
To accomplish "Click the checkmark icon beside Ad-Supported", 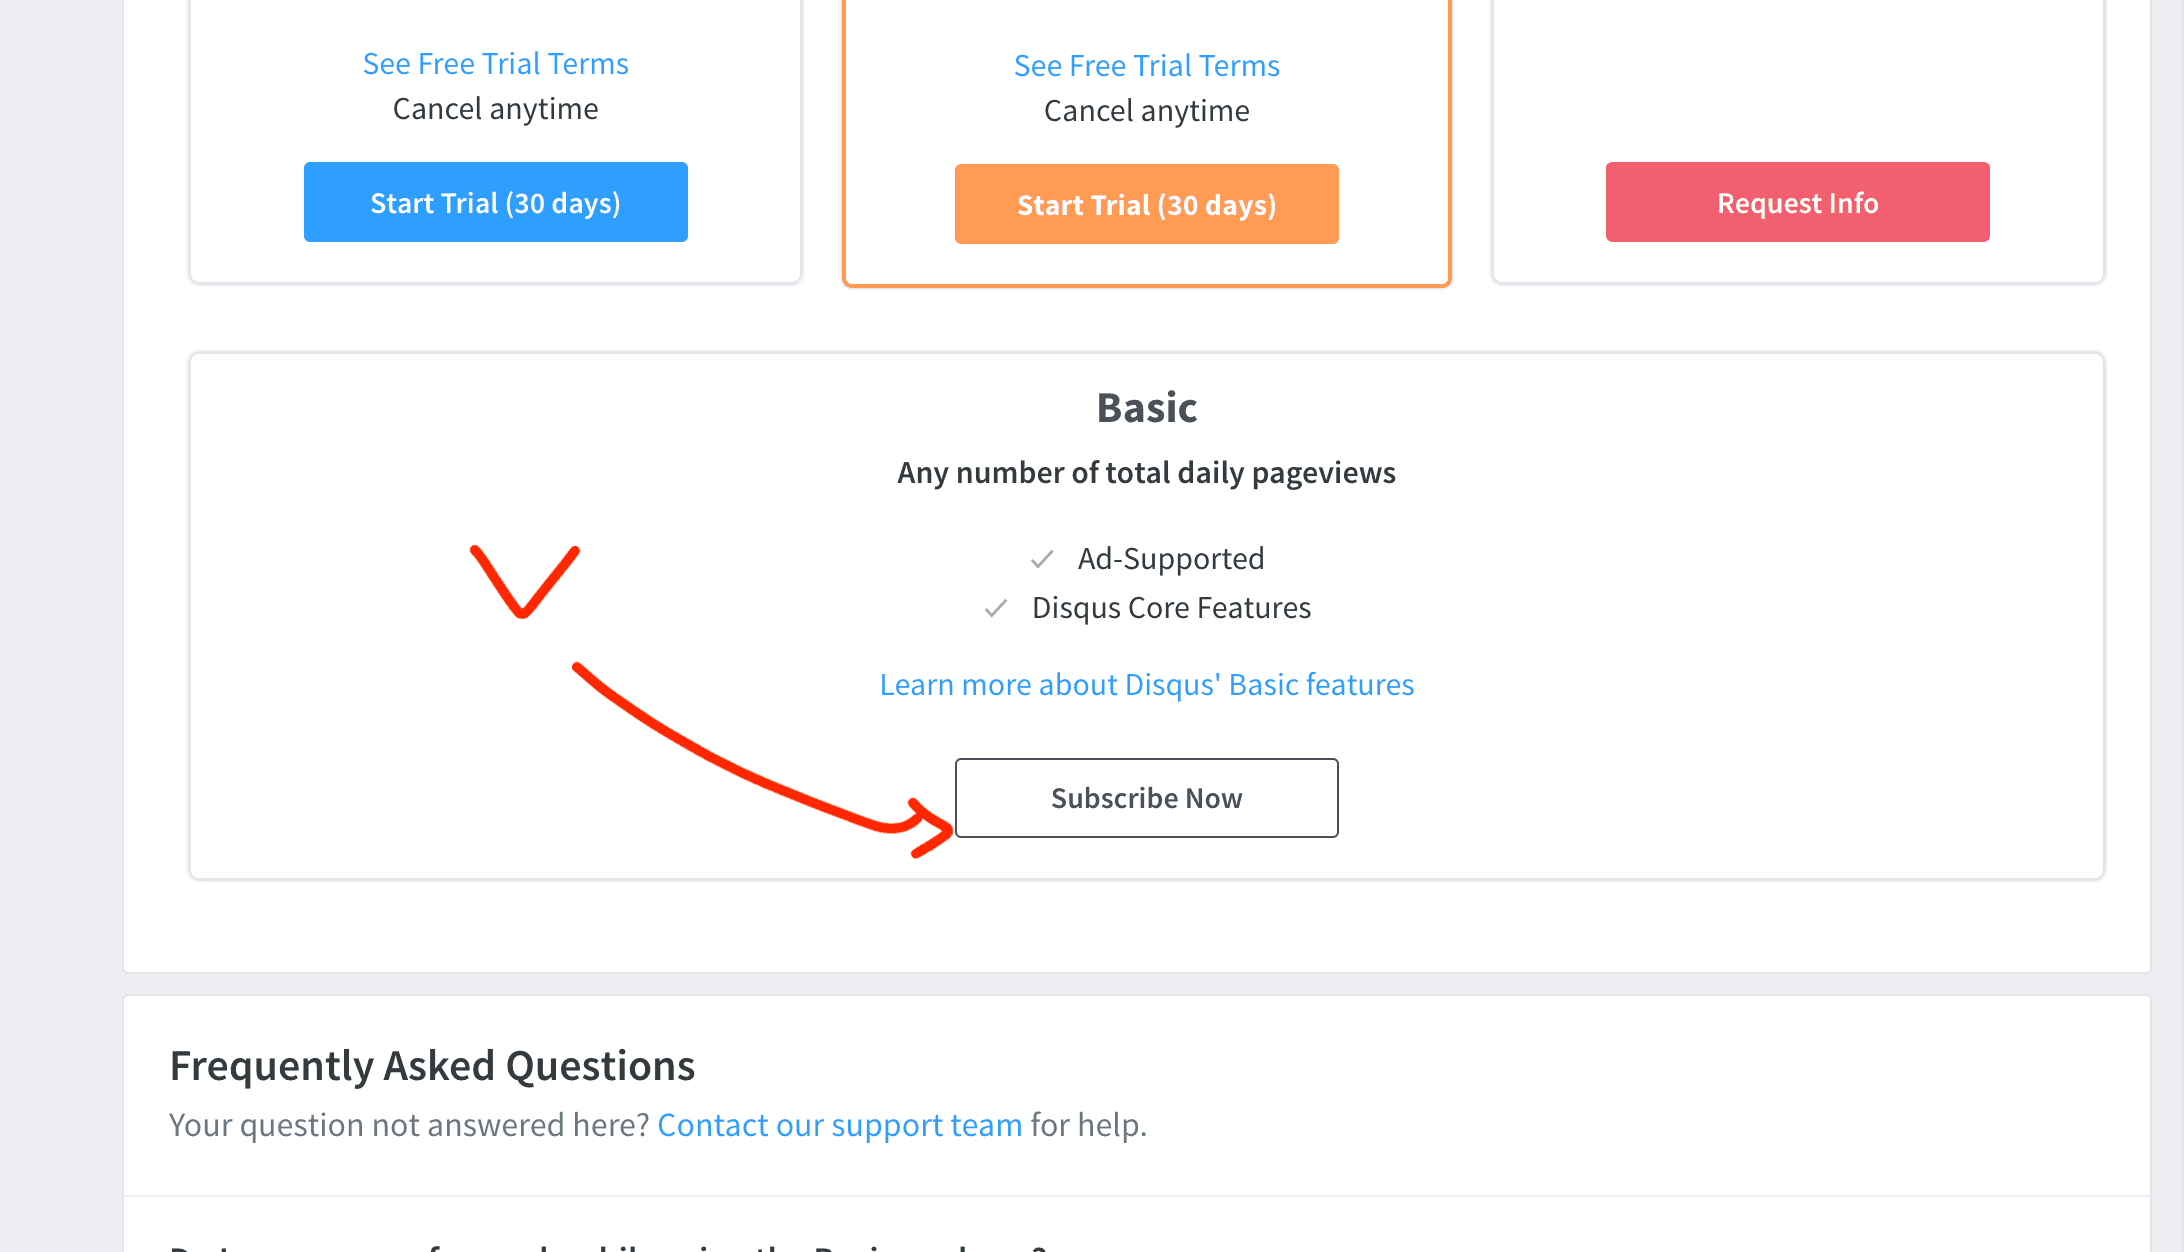I will pos(1042,559).
